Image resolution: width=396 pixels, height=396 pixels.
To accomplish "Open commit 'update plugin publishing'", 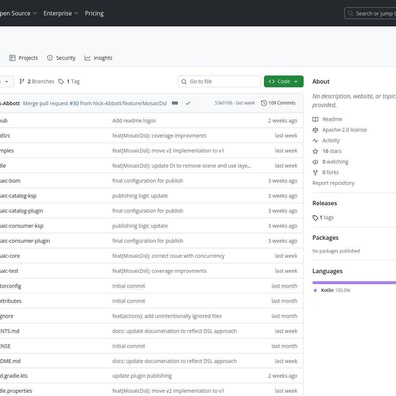I will coord(142,376).
